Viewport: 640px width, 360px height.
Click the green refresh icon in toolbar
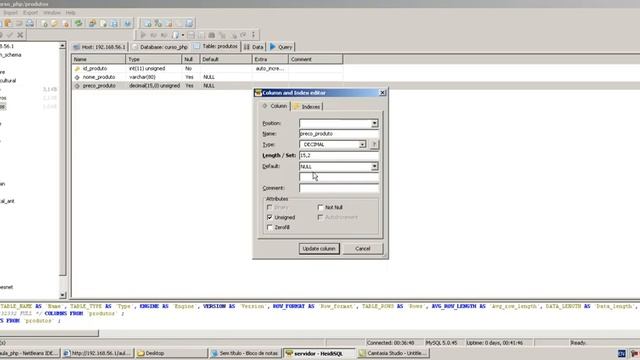[78, 23]
